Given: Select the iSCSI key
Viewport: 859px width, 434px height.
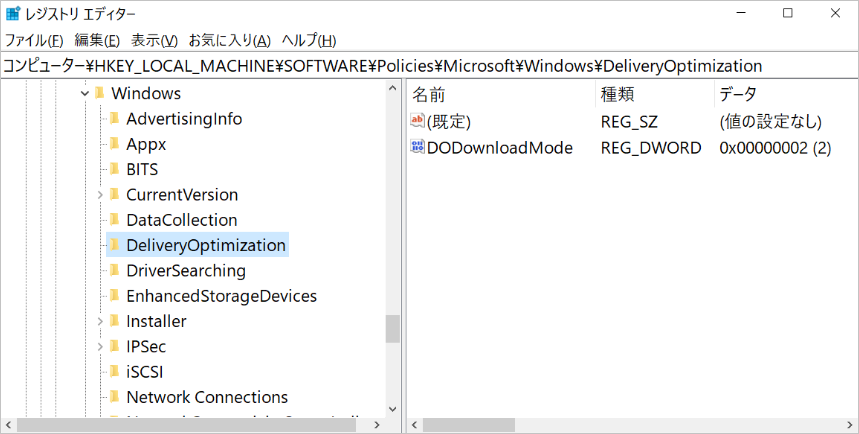Looking at the screenshot, I should 145,372.
